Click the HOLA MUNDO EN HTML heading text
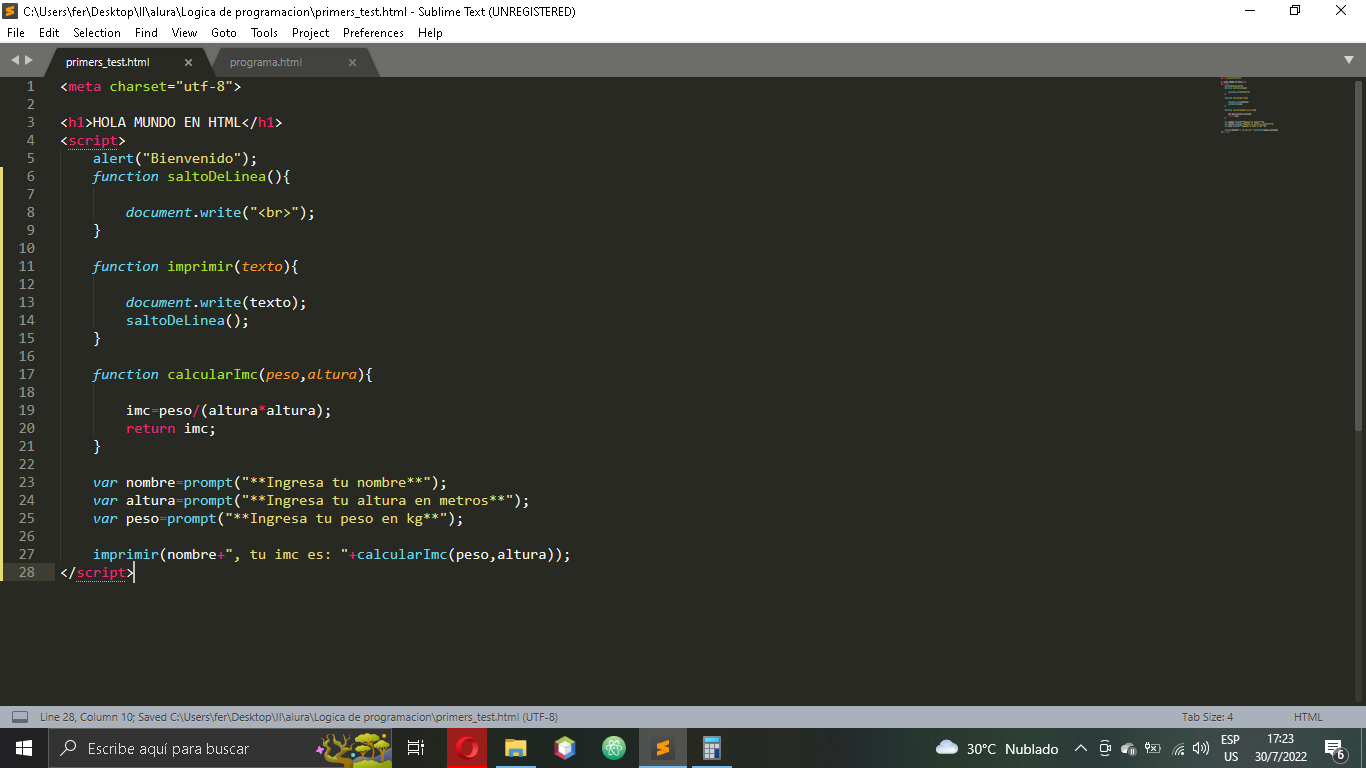The image size is (1366, 768). [167, 122]
